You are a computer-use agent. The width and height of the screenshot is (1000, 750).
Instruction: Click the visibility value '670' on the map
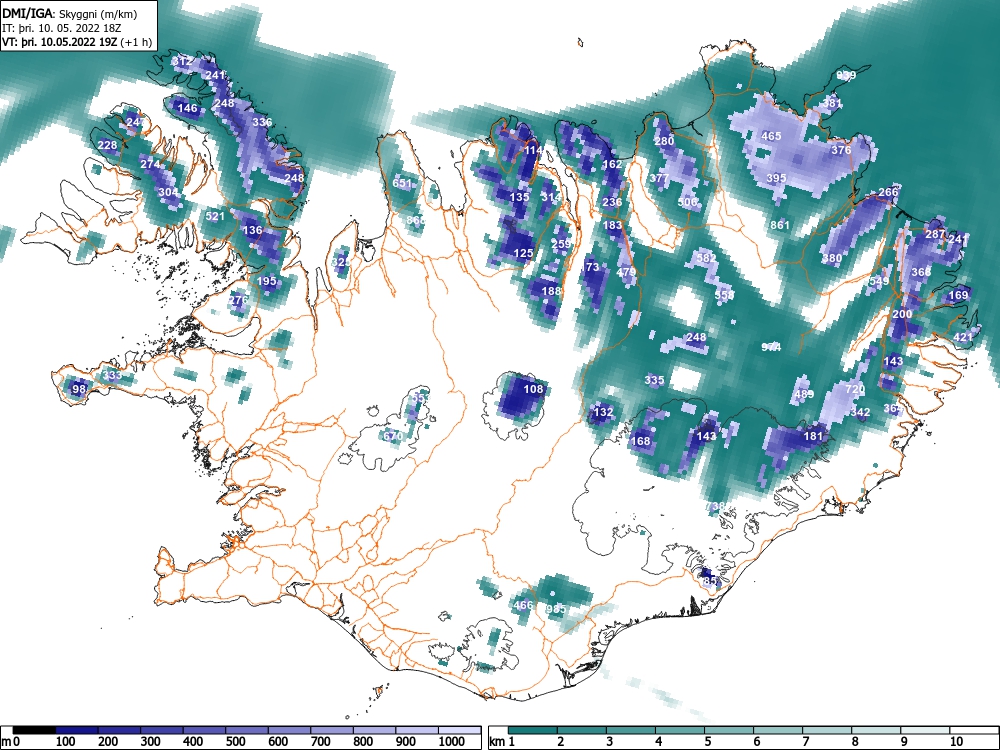pyautogui.click(x=392, y=436)
